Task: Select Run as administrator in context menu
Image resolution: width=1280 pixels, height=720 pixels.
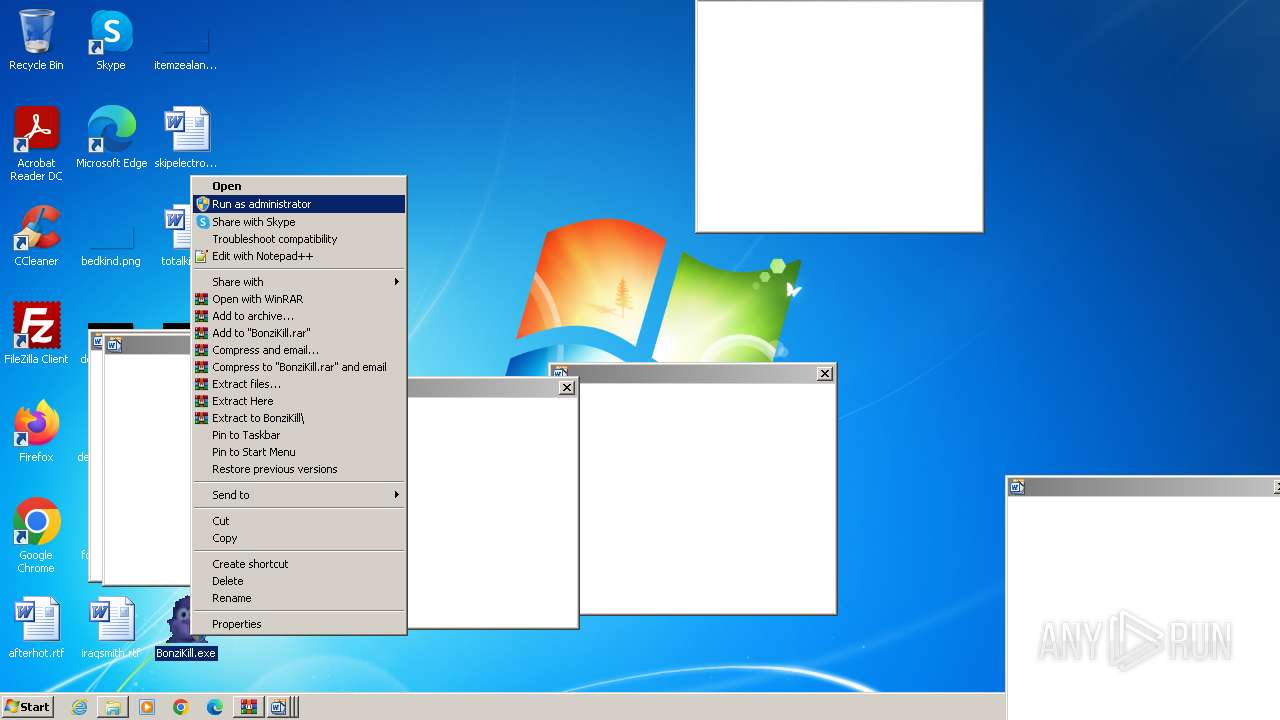Action: coord(299,204)
